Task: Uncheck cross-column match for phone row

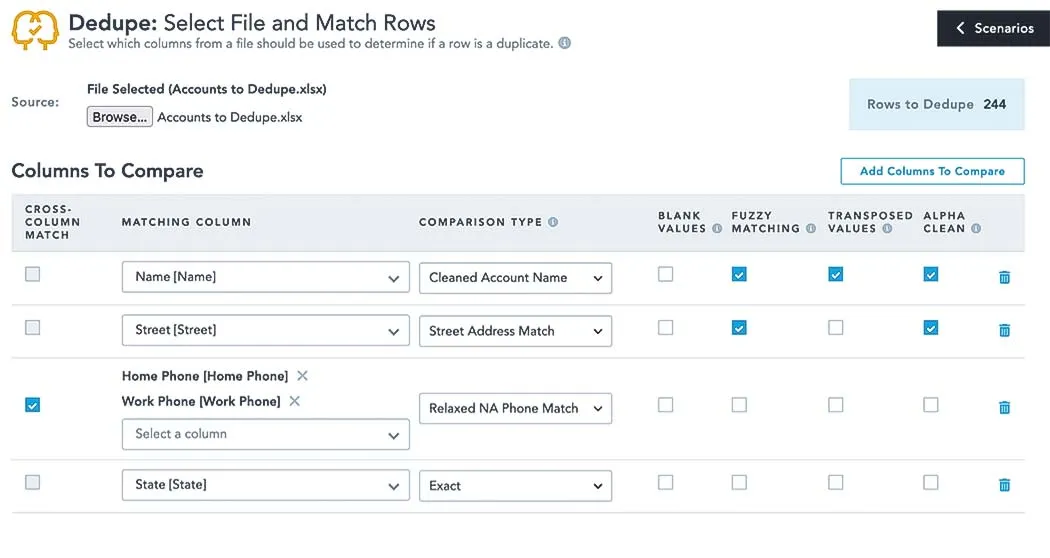Action: tap(32, 405)
